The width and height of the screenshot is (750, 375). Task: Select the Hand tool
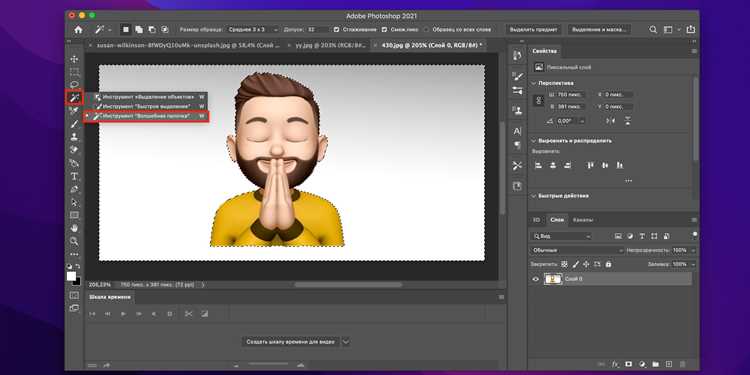point(74,228)
